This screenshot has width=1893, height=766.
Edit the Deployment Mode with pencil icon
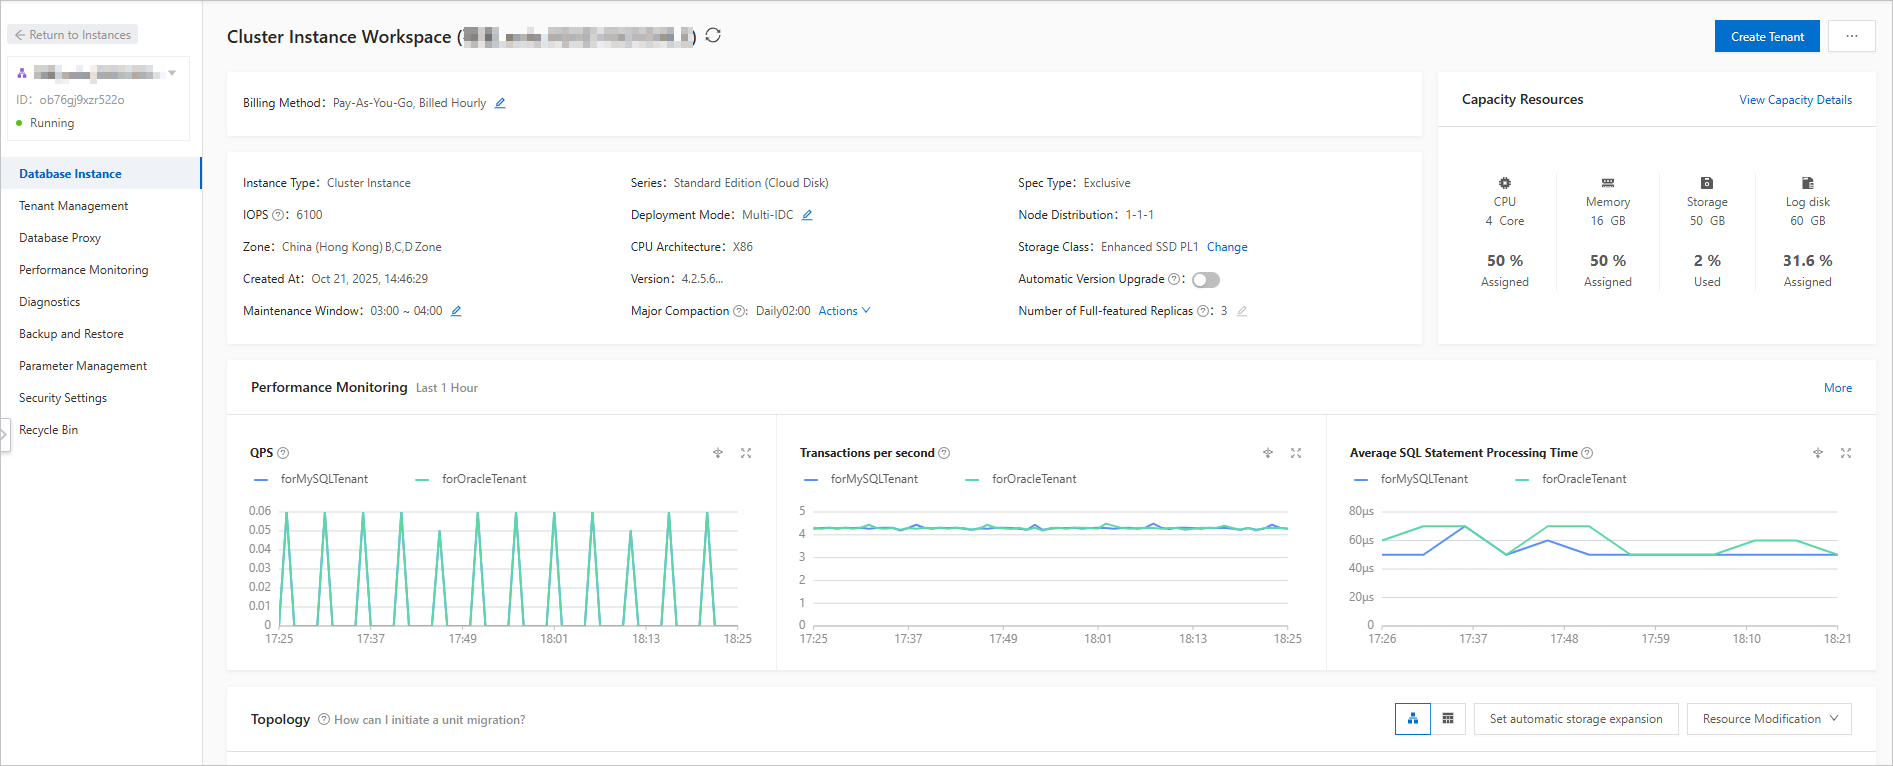click(x=807, y=215)
